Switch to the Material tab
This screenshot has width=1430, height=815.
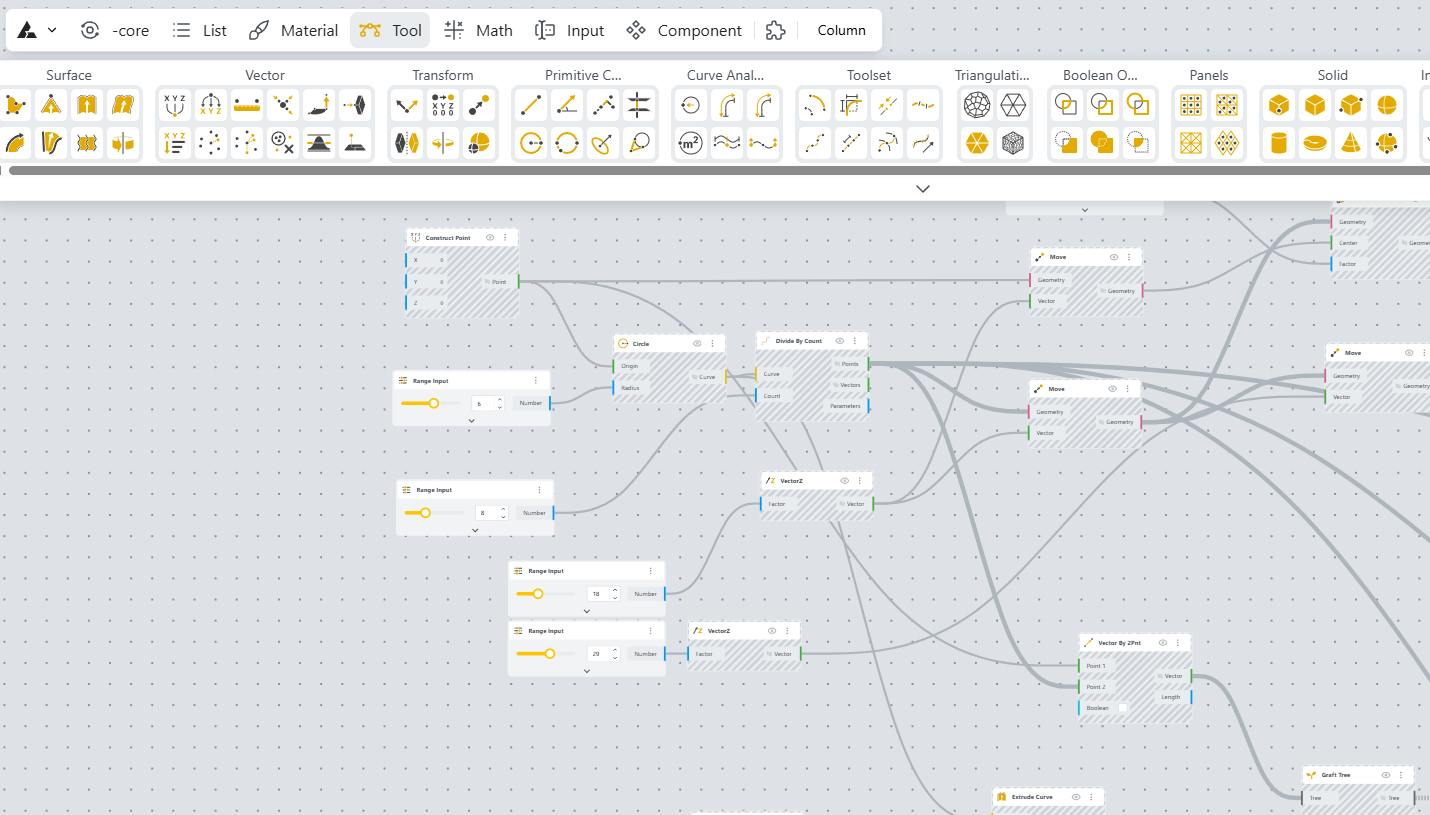pyautogui.click(x=294, y=30)
